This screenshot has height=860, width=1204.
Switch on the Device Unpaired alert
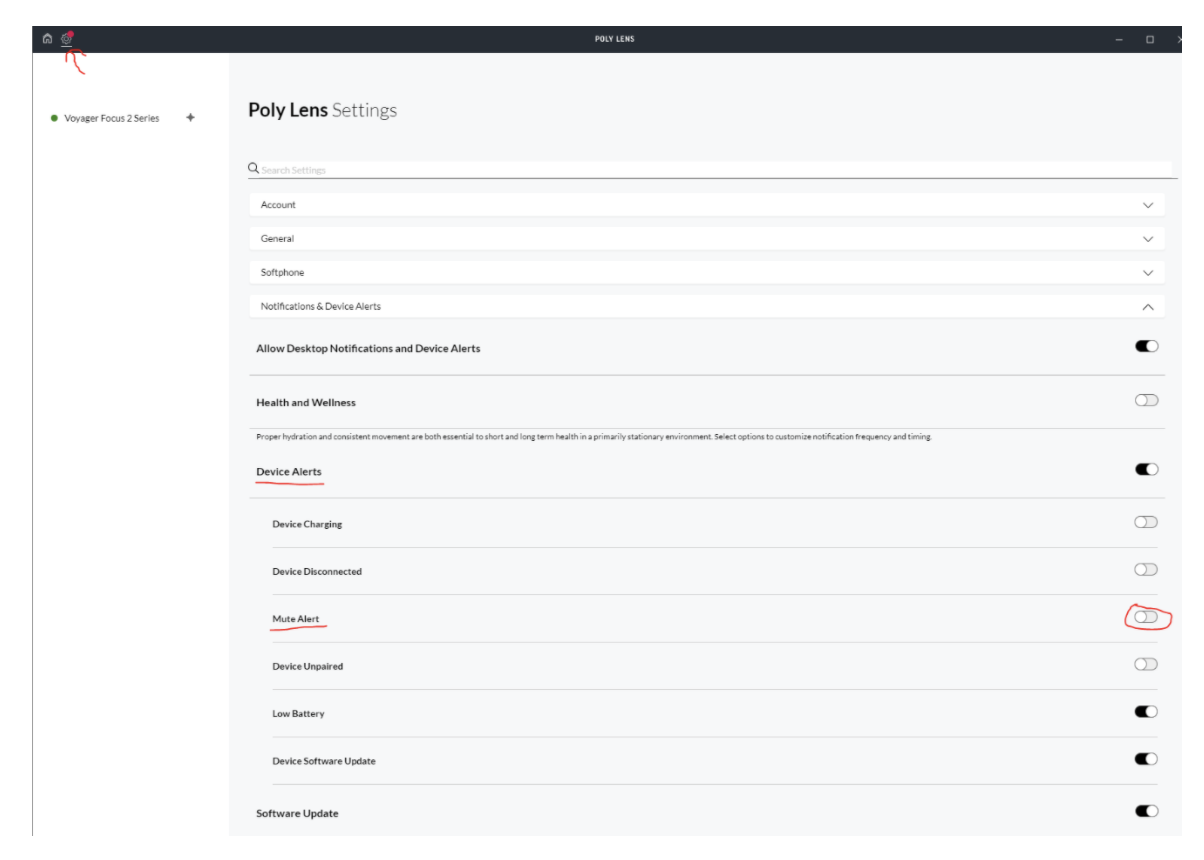point(1146,664)
